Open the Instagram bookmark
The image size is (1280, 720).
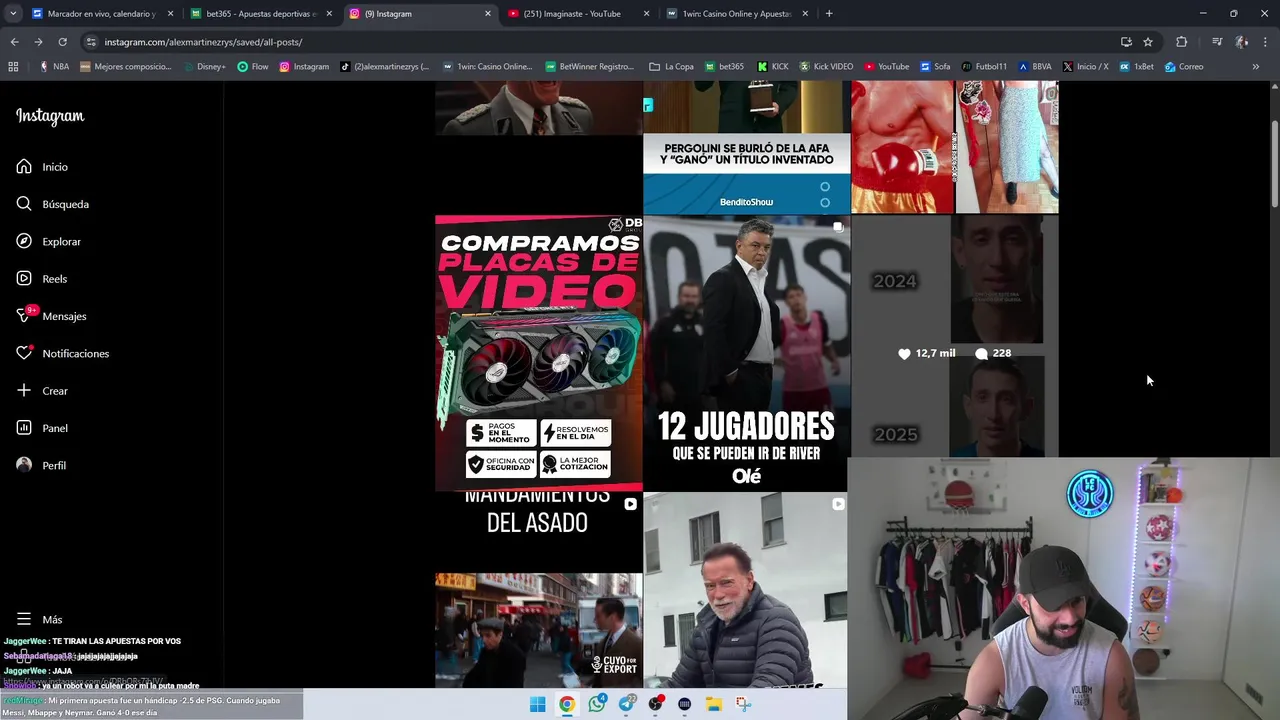(304, 67)
